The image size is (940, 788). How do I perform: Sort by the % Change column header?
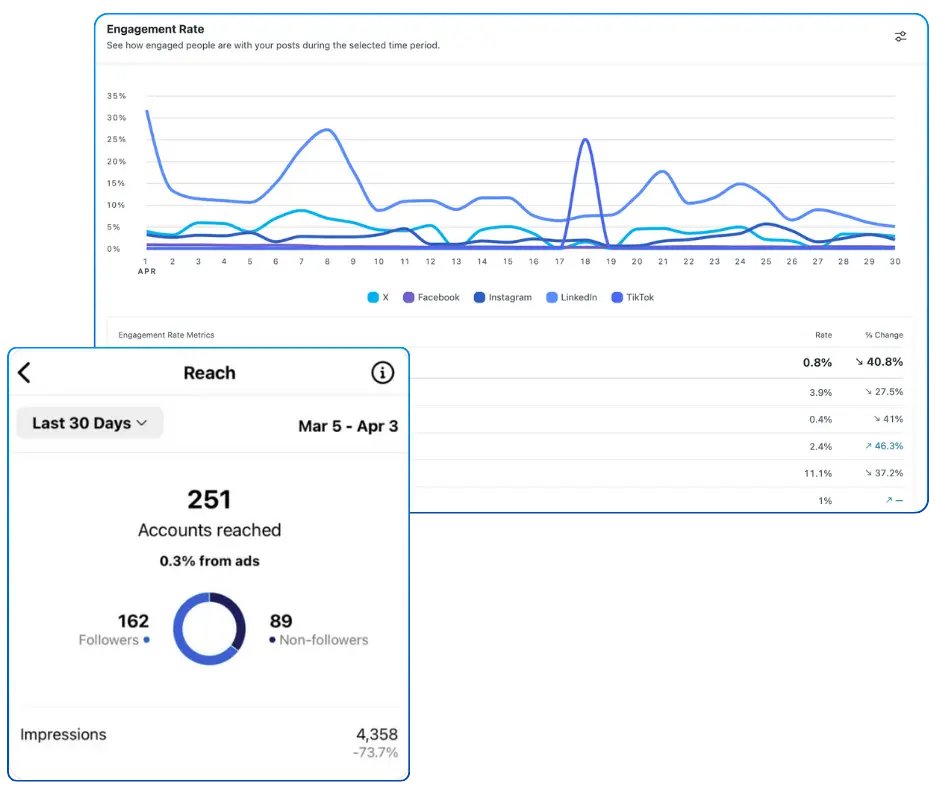click(882, 335)
